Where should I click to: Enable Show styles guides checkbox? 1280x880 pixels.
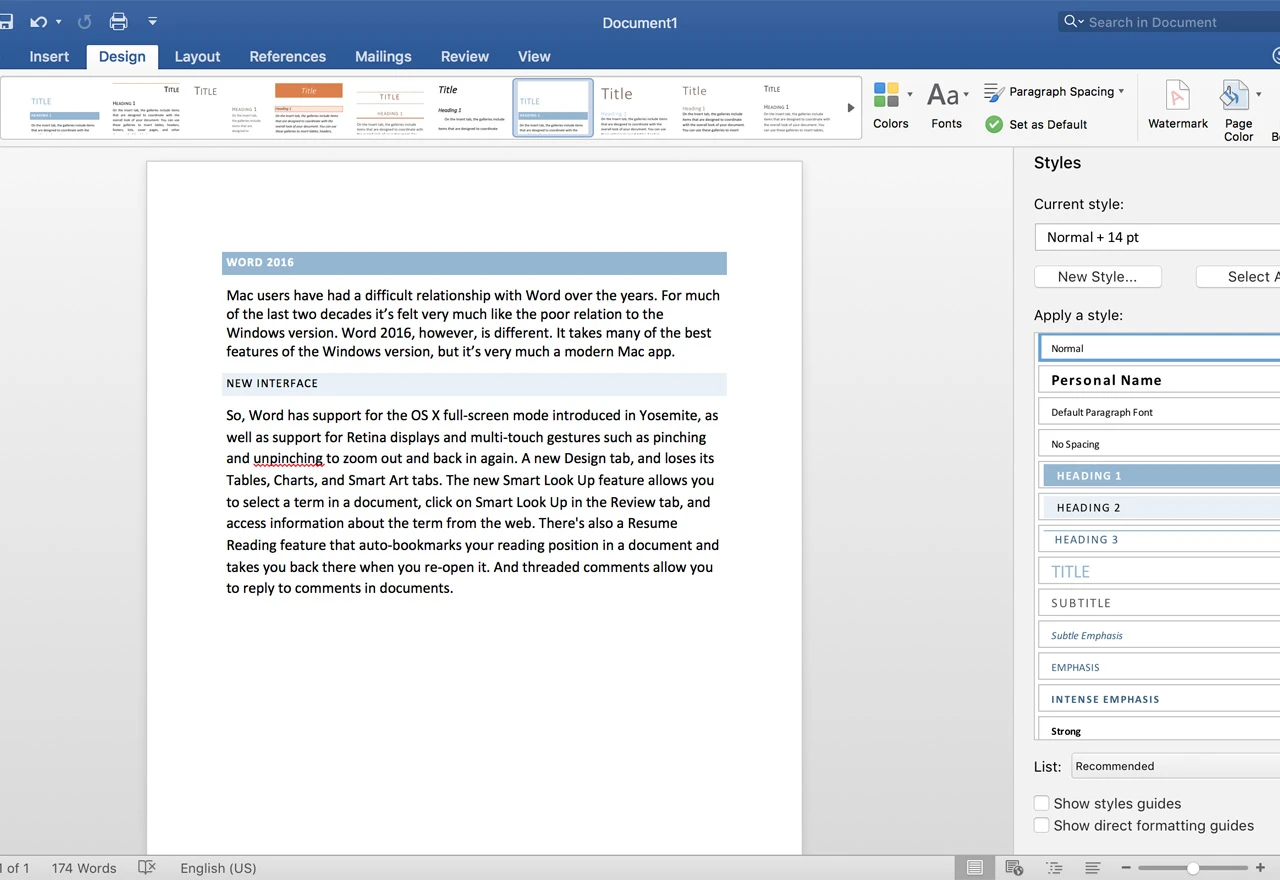coord(1041,803)
